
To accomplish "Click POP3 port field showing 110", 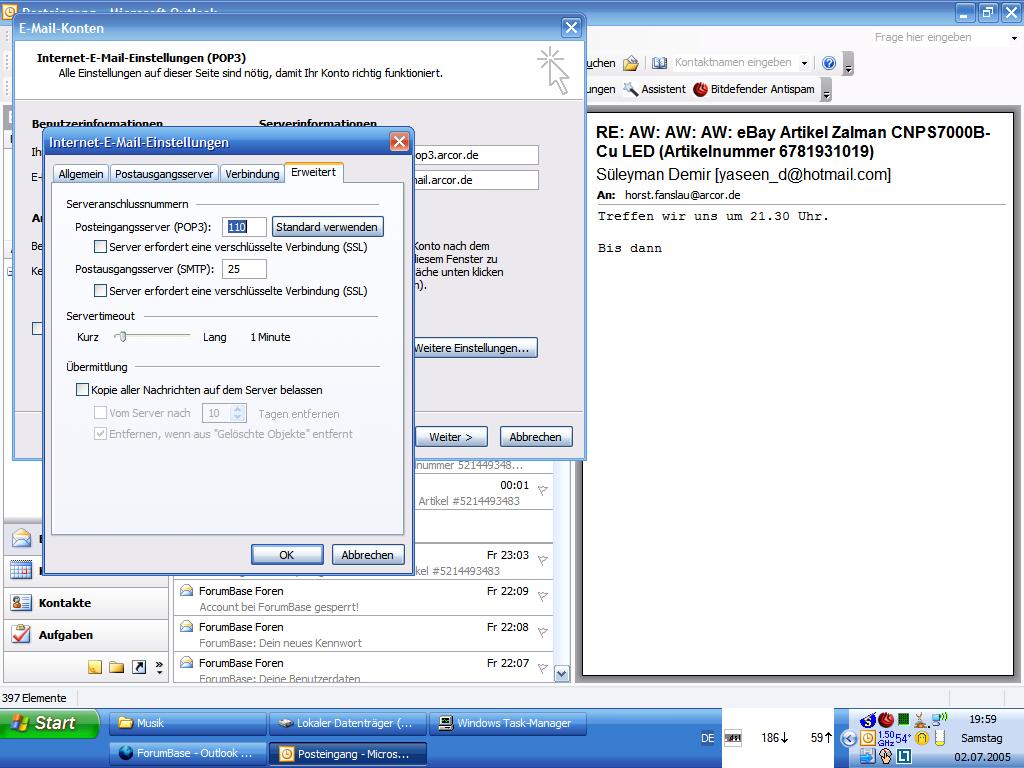I will point(244,227).
